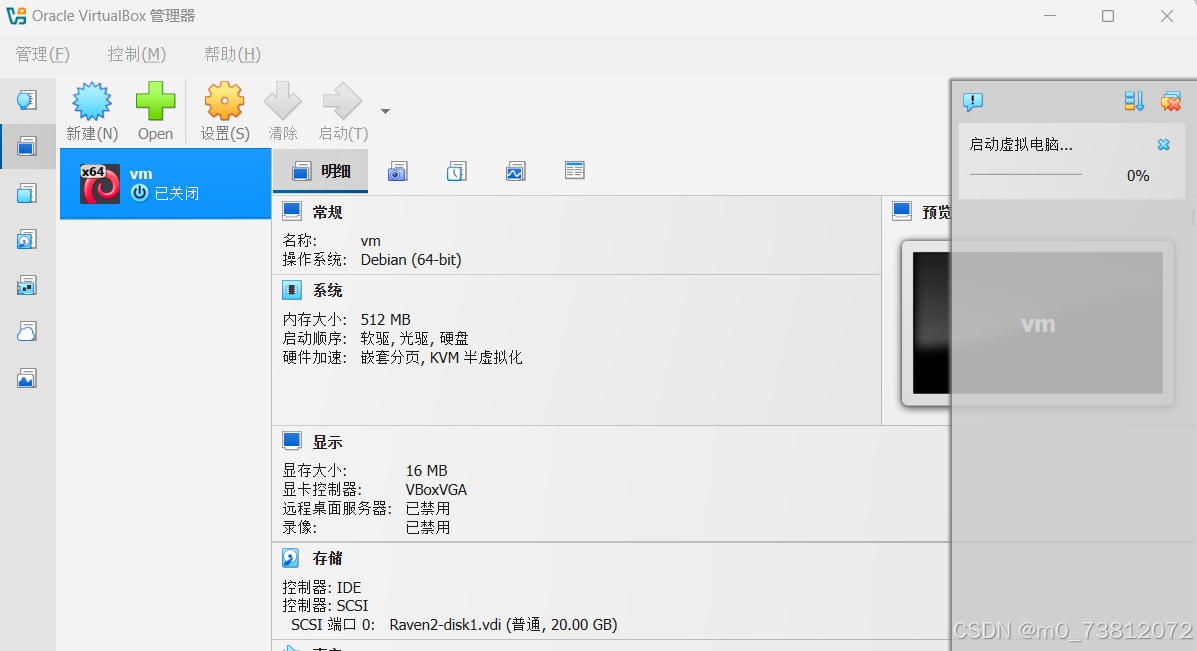Click the 0% progress value
Screen dimensions: 1197x651
tap(1137, 176)
